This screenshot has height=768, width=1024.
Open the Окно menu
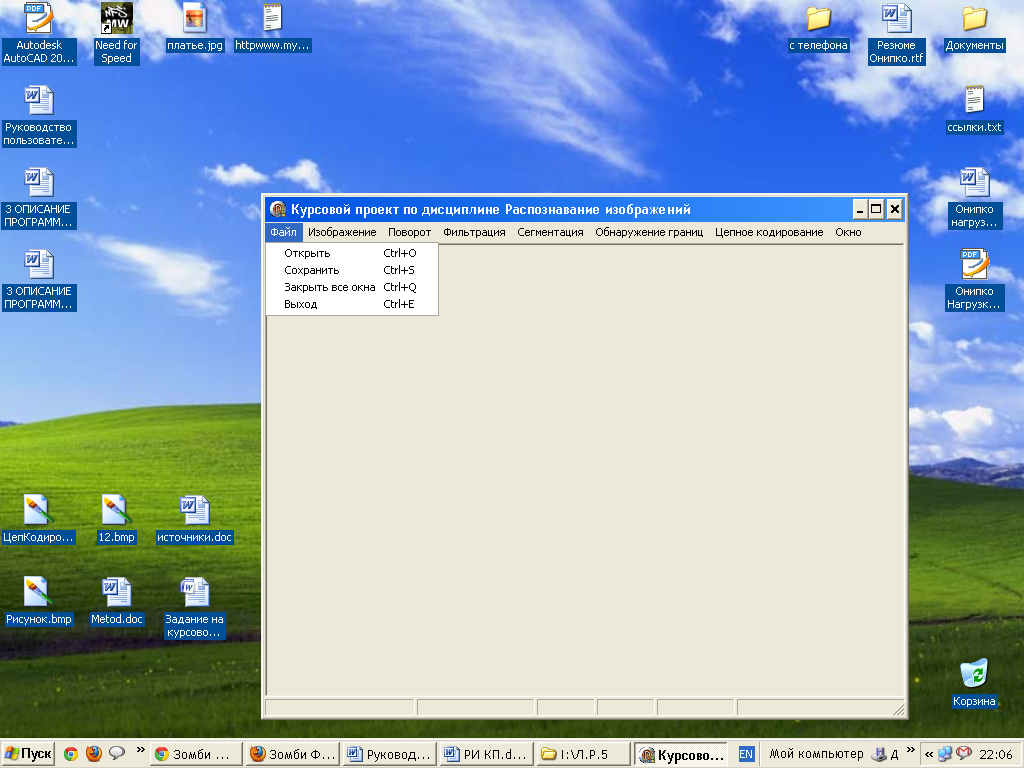[848, 232]
